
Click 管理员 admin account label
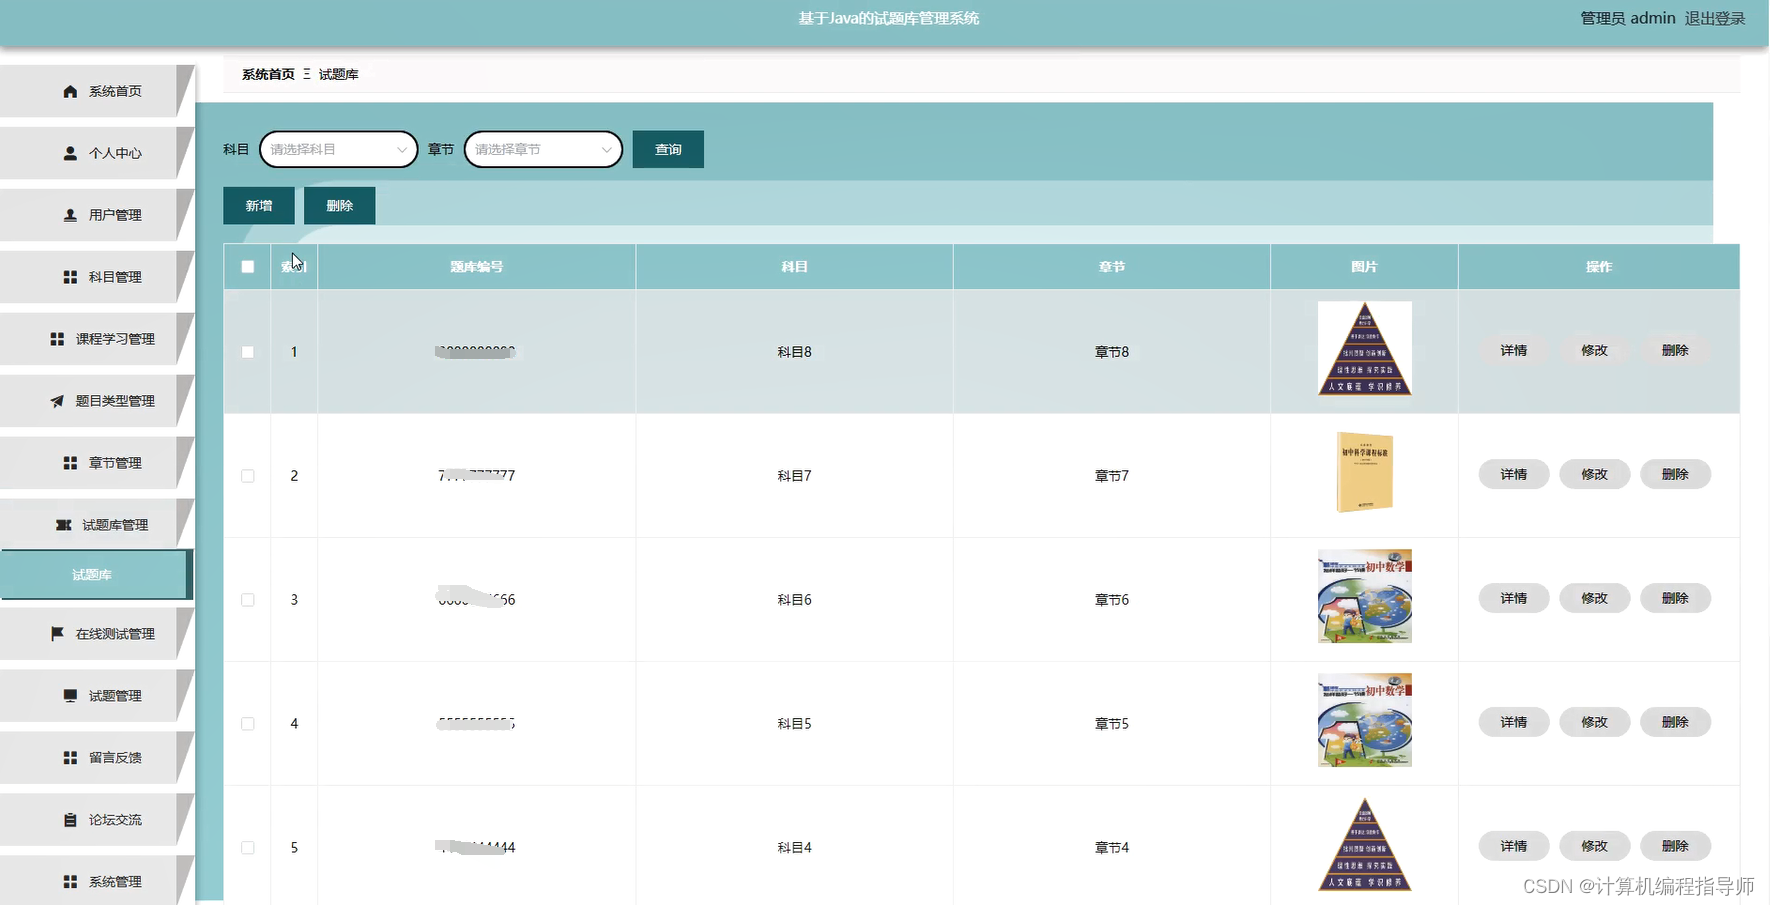(1627, 18)
